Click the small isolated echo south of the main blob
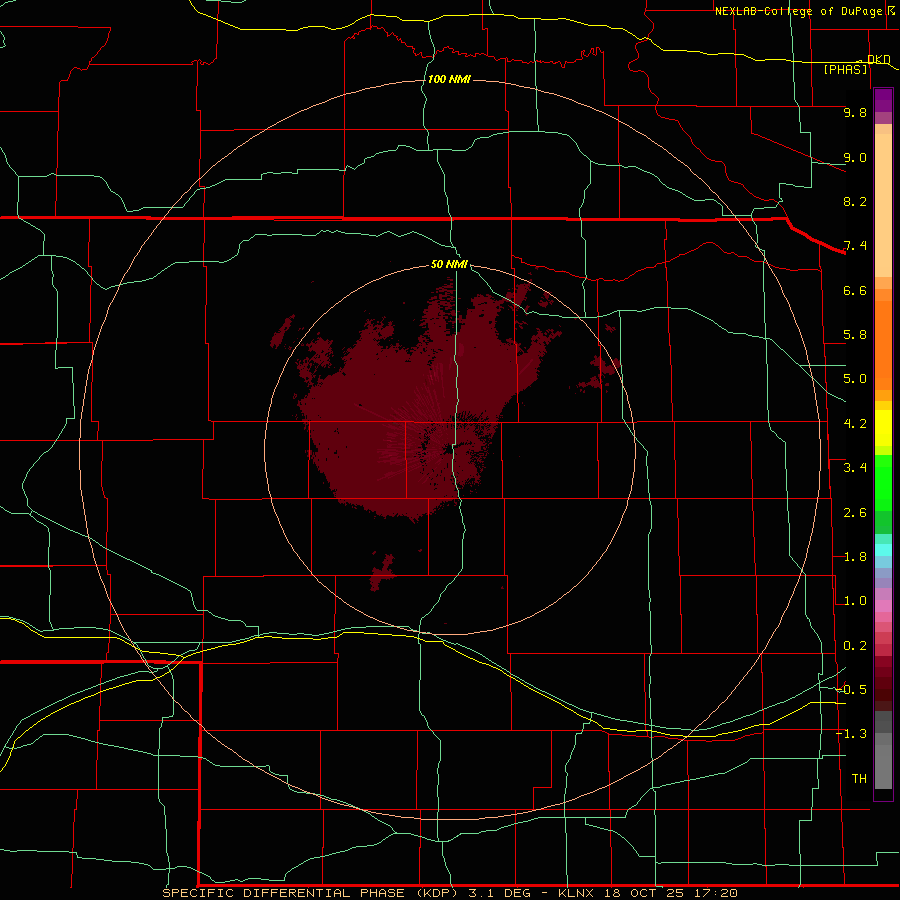Image resolution: width=900 pixels, height=900 pixels. tap(382, 572)
